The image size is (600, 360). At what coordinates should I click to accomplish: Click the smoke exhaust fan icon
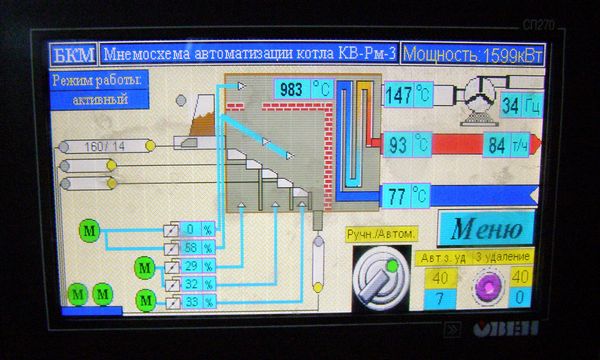pos(480,101)
